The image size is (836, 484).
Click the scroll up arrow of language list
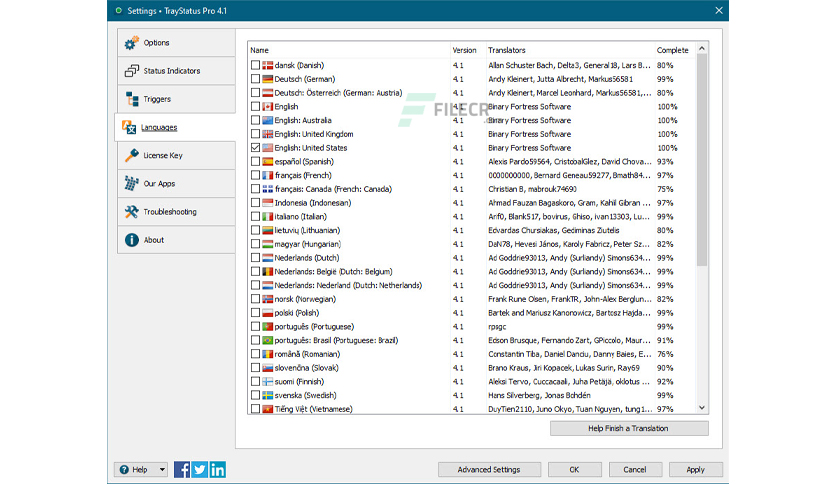(702, 49)
